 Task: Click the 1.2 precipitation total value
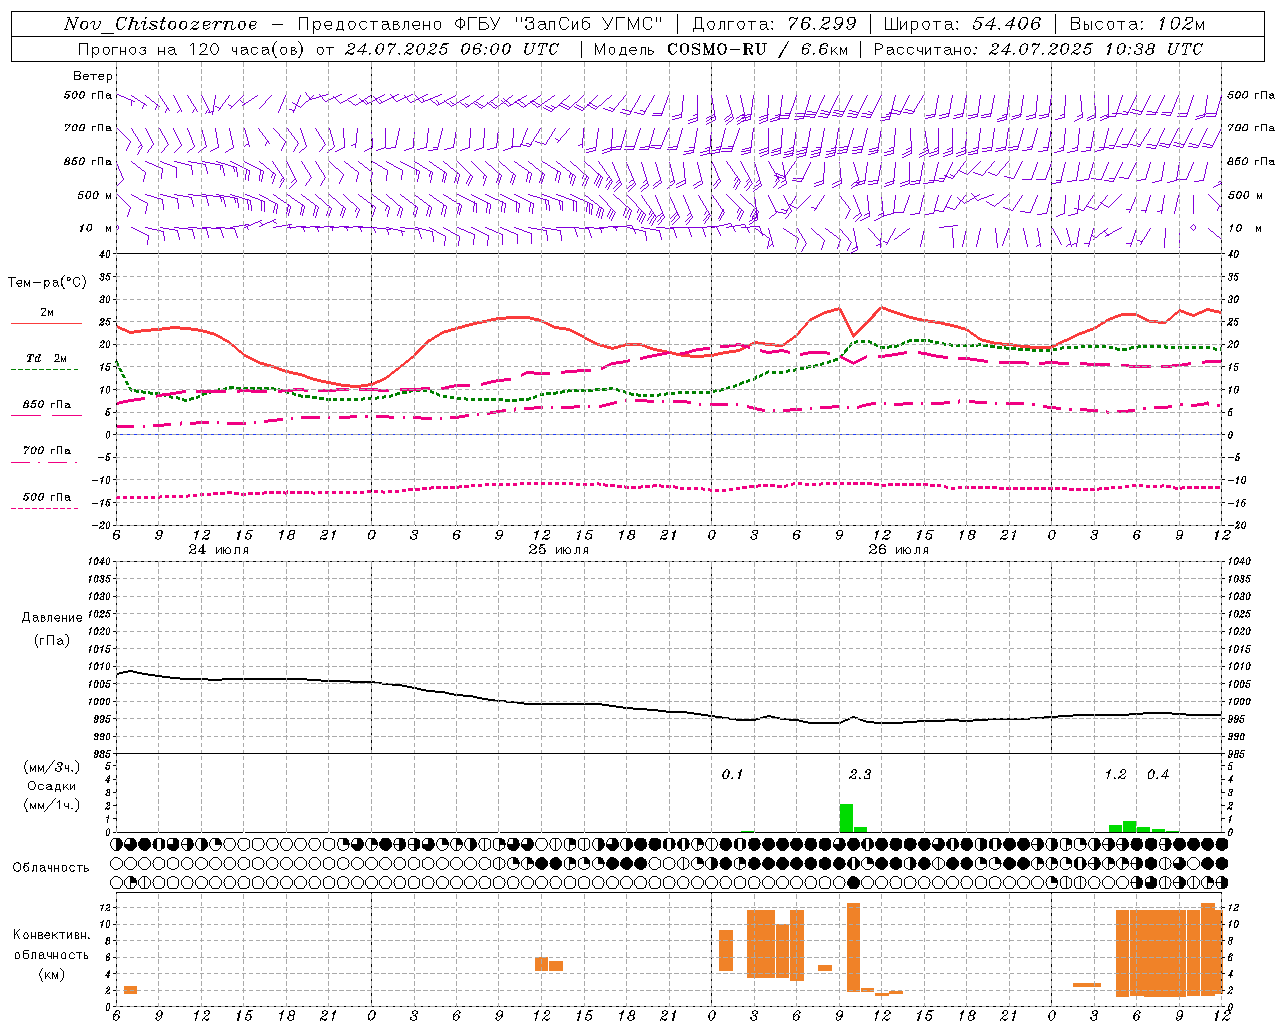point(1115,774)
